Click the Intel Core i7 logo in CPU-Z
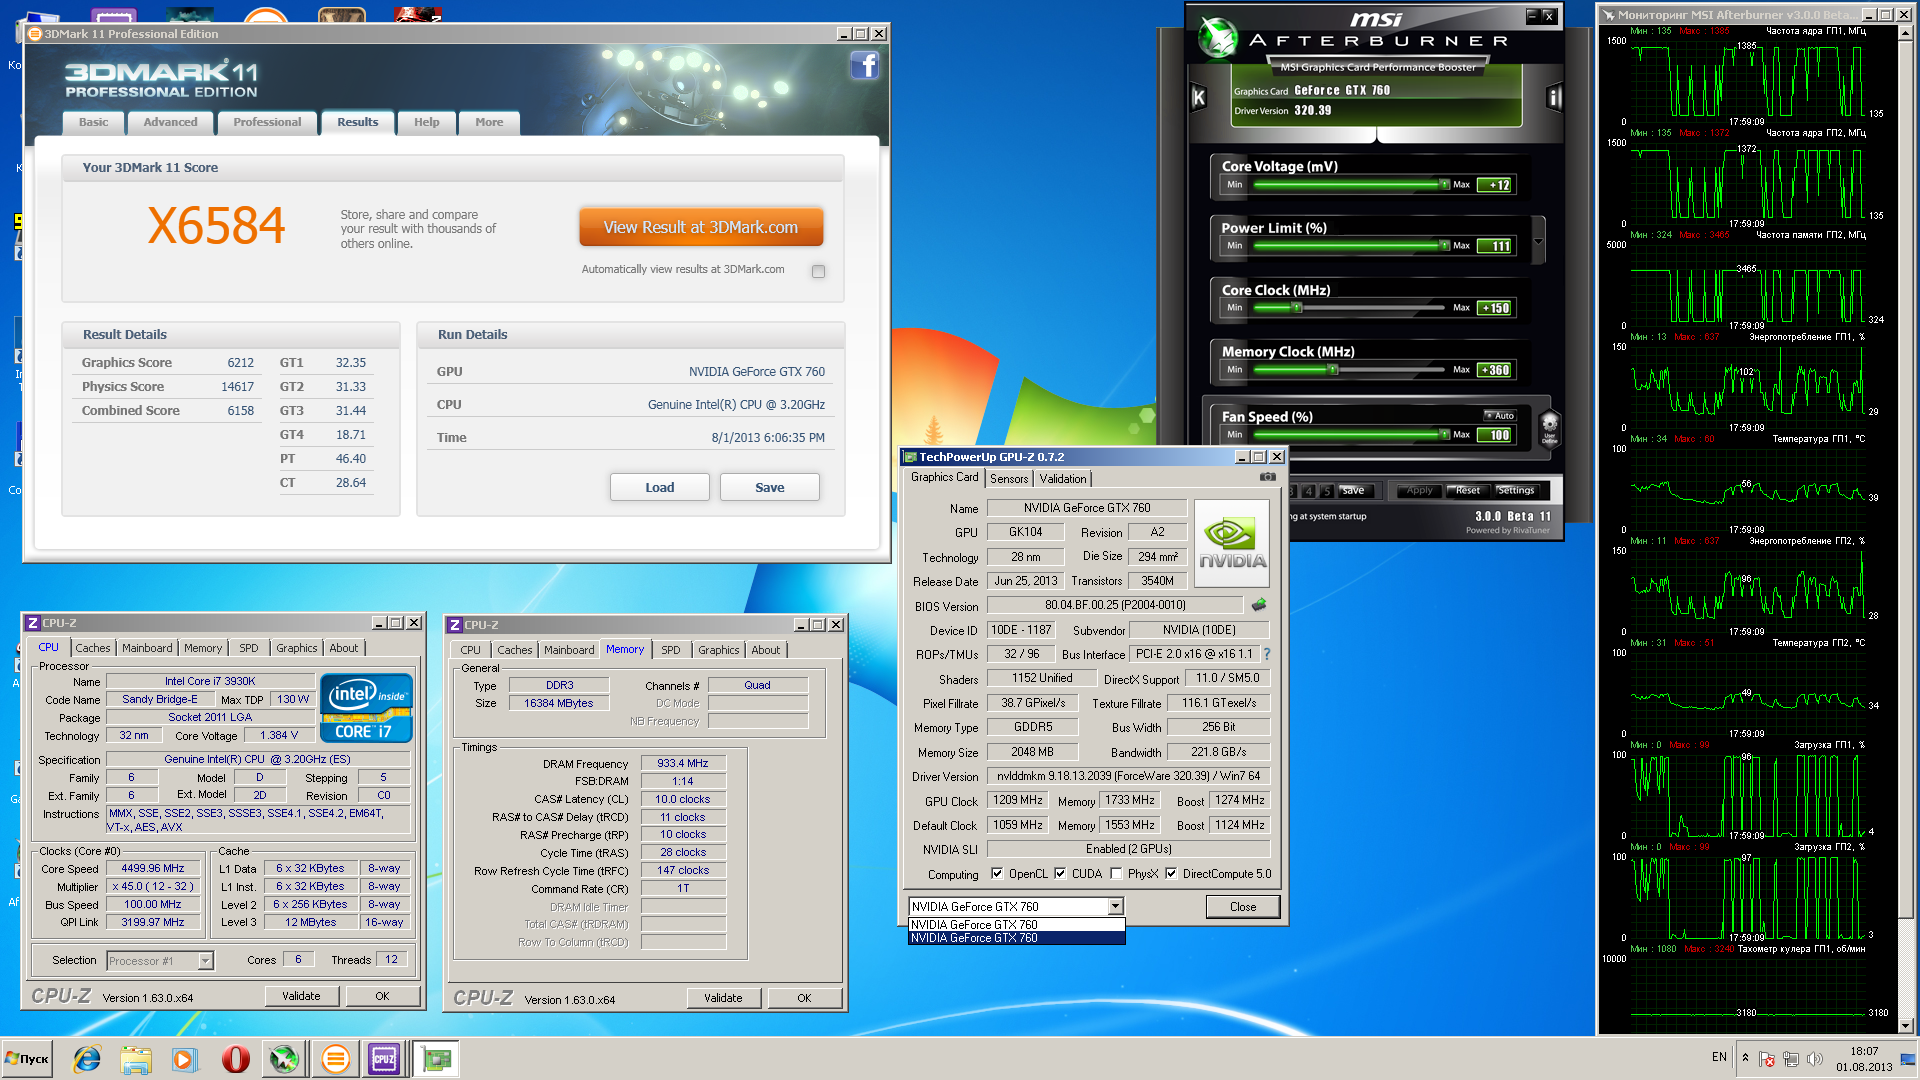Viewport: 1920px width, 1080px height. tap(366, 707)
